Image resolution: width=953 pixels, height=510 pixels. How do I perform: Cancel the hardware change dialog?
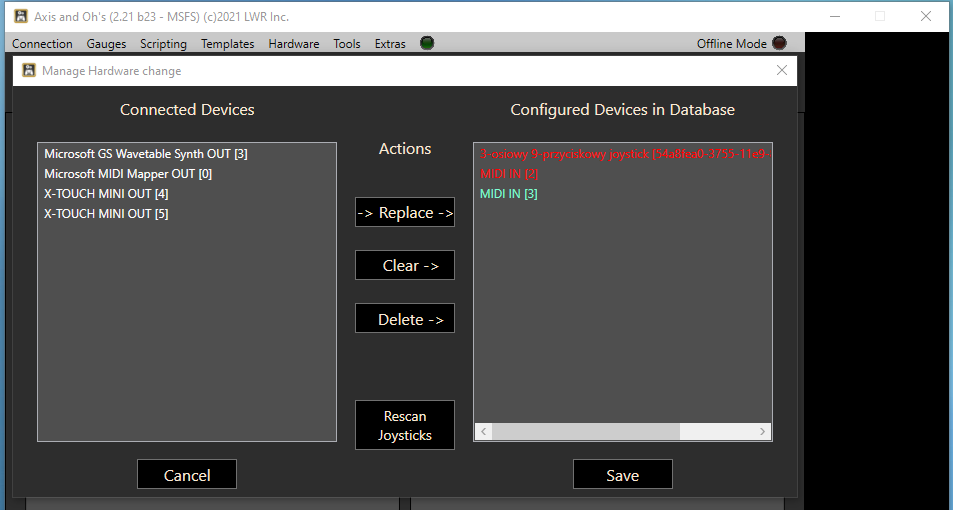coord(187,475)
